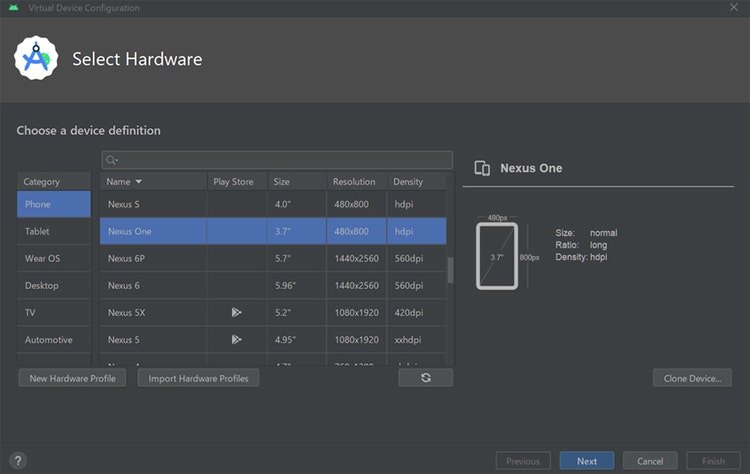Open help with the question mark icon
750x474 pixels.
18,461
